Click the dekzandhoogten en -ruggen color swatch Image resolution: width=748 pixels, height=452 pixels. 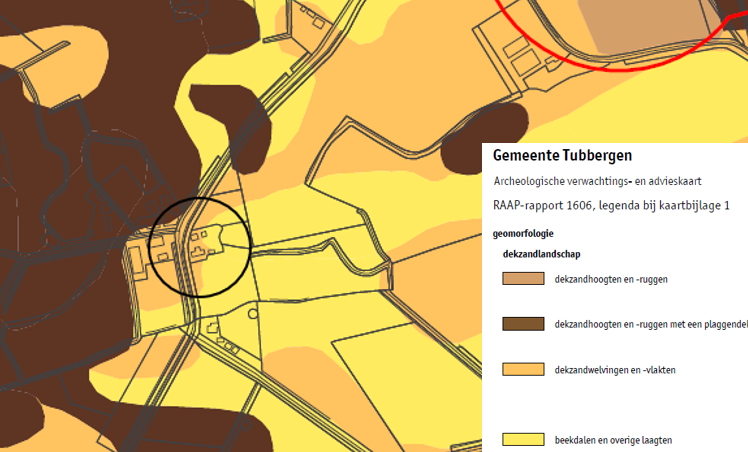[523, 279]
